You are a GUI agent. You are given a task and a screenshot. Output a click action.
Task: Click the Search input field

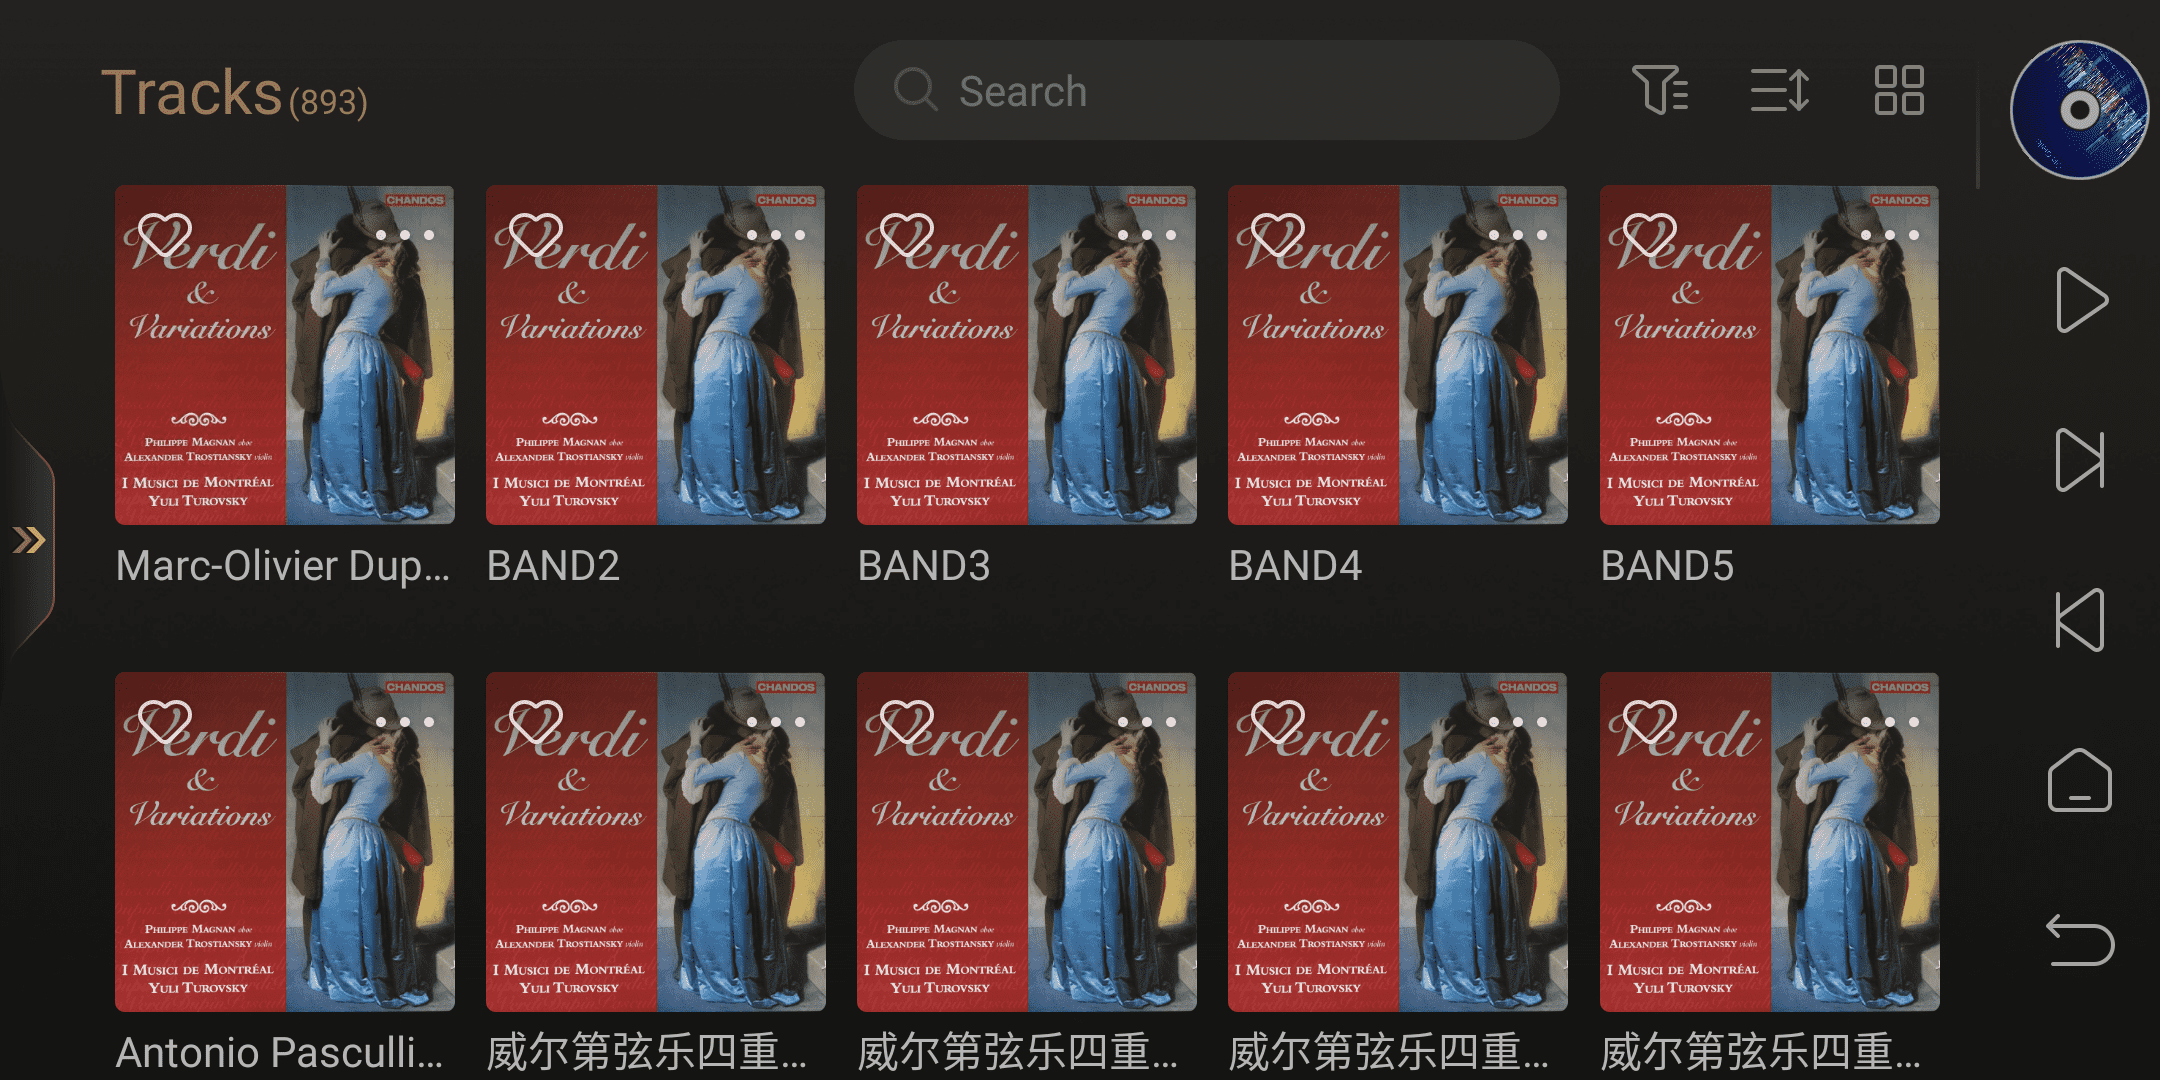point(1206,90)
